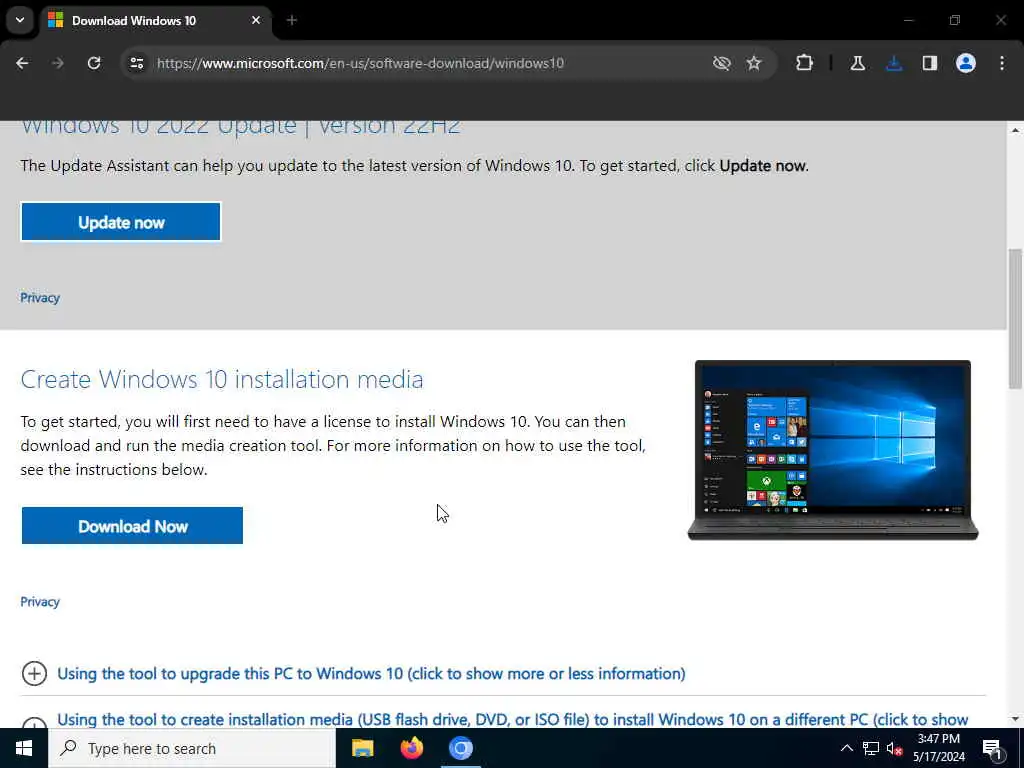The width and height of the screenshot is (1024, 768).
Task: Show hidden system tray icons
Action: (x=846, y=748)
